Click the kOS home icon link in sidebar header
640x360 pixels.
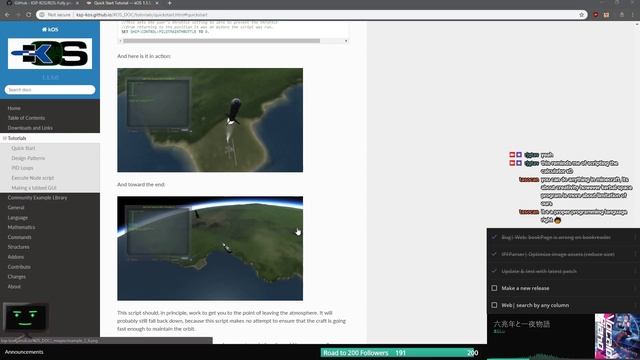(x=50, y=29)
